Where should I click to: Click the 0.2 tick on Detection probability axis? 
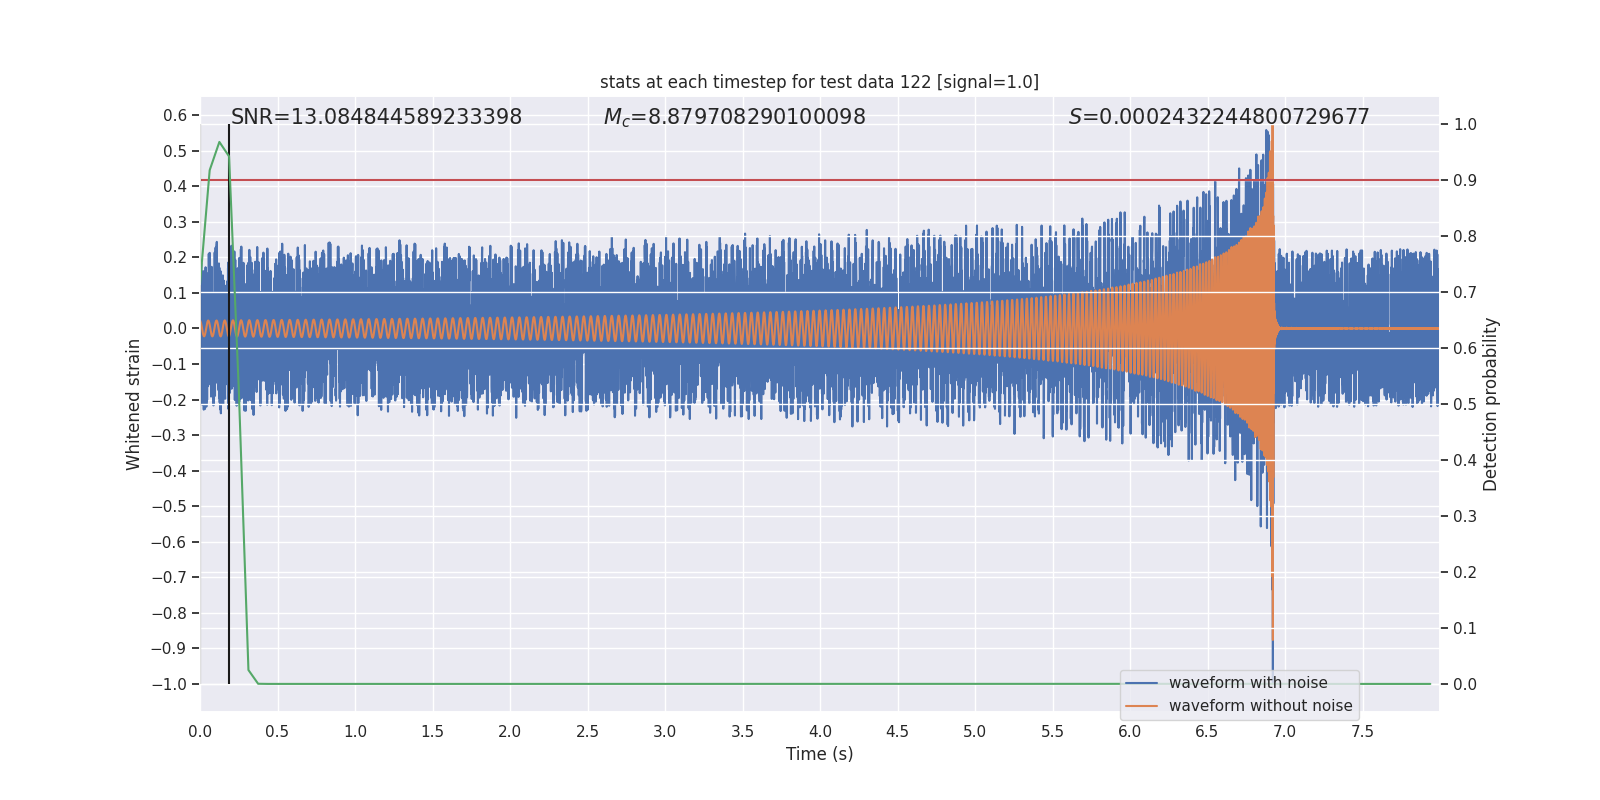pos(1465,573)
